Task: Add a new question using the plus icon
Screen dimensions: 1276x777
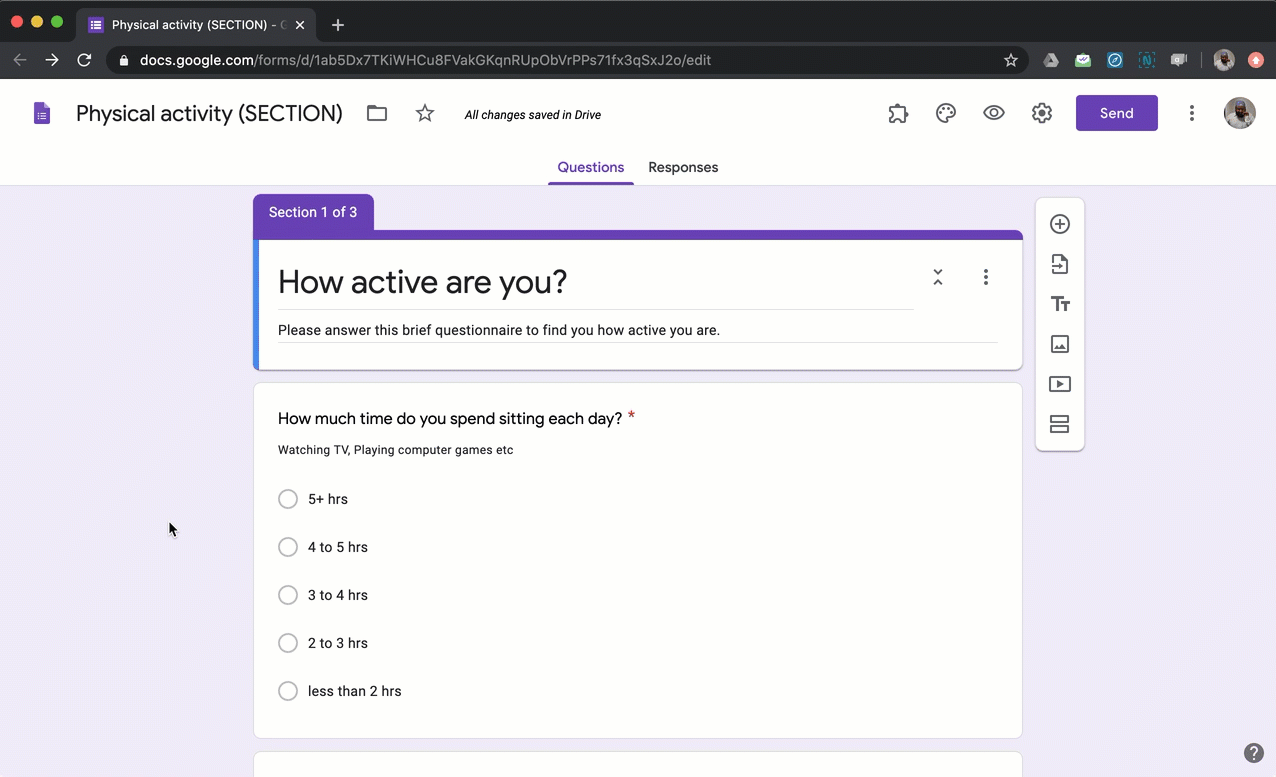Action: 1060,224
